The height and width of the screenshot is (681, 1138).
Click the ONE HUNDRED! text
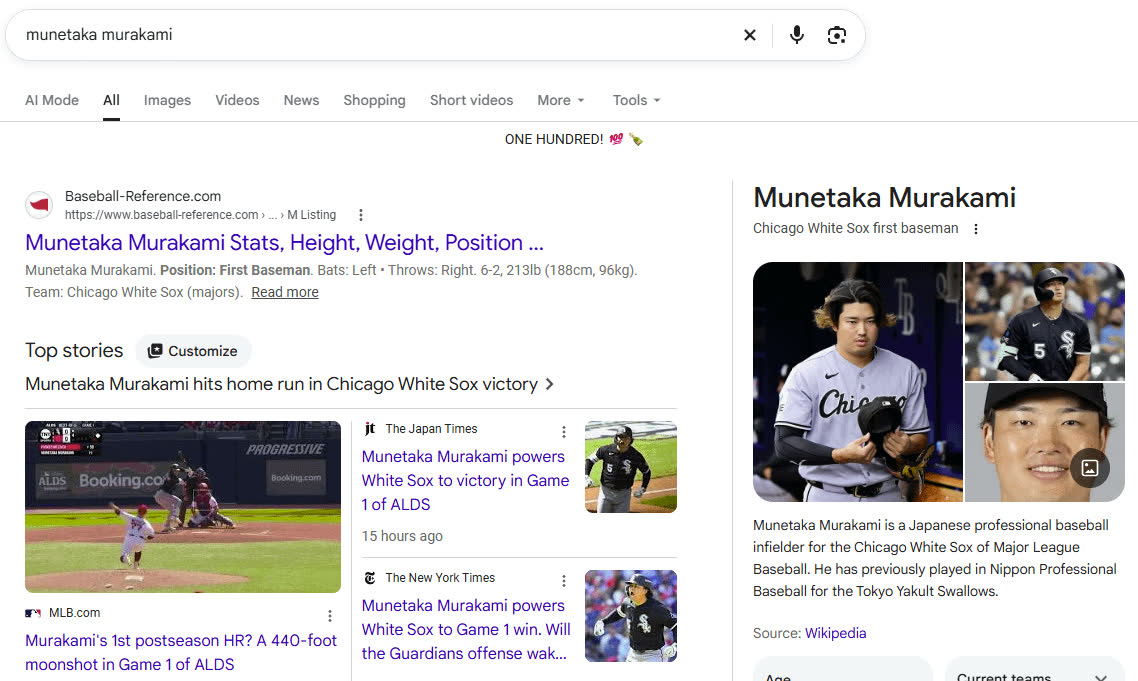pyautogui.click(x=554, y=139)
